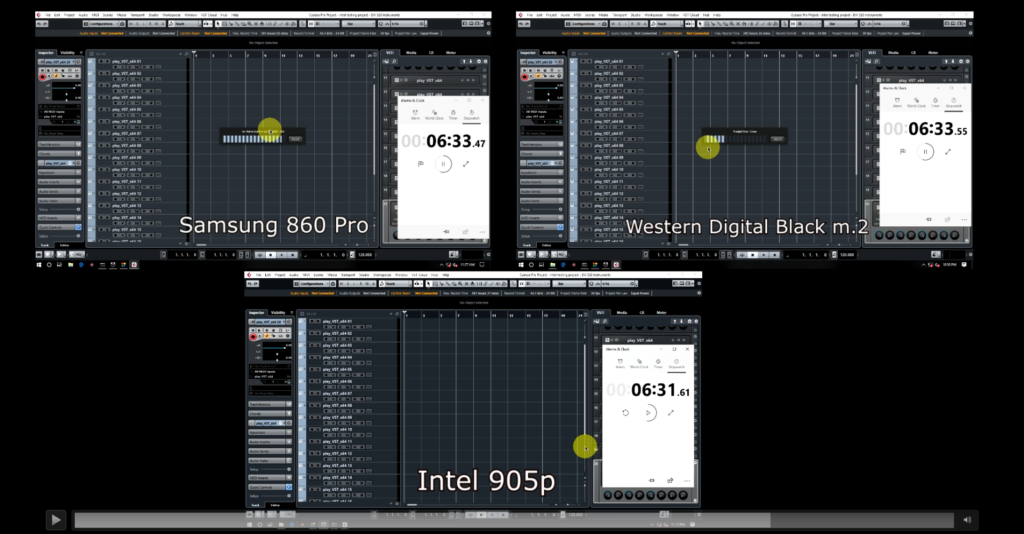Screen dimensions: 1024x534
Task: Click the Cortana search circle in Samsung window taskbar
Action: (x=49, y=265)
